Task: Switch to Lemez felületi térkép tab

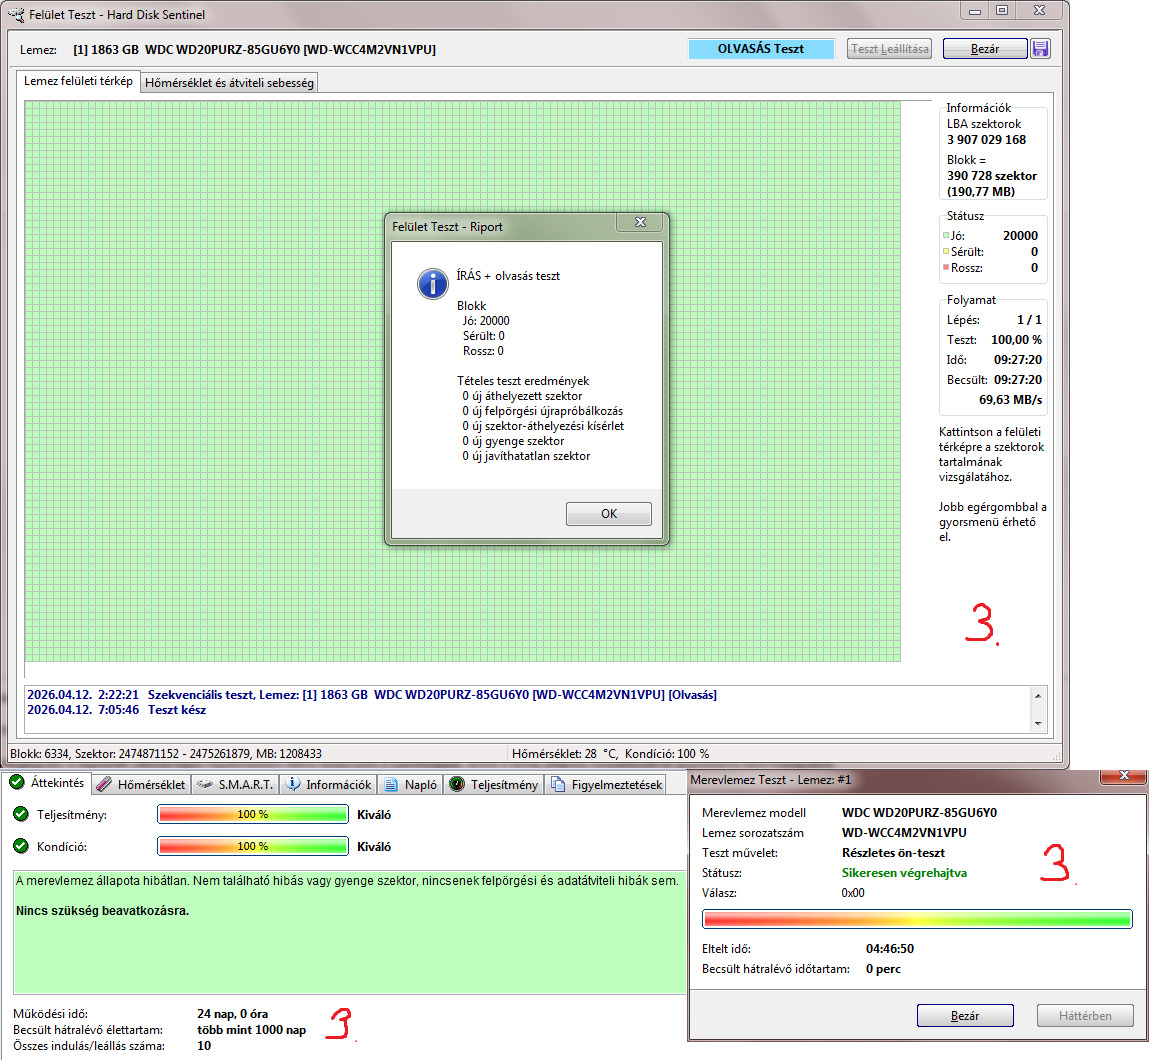Action: coord(78,81)
